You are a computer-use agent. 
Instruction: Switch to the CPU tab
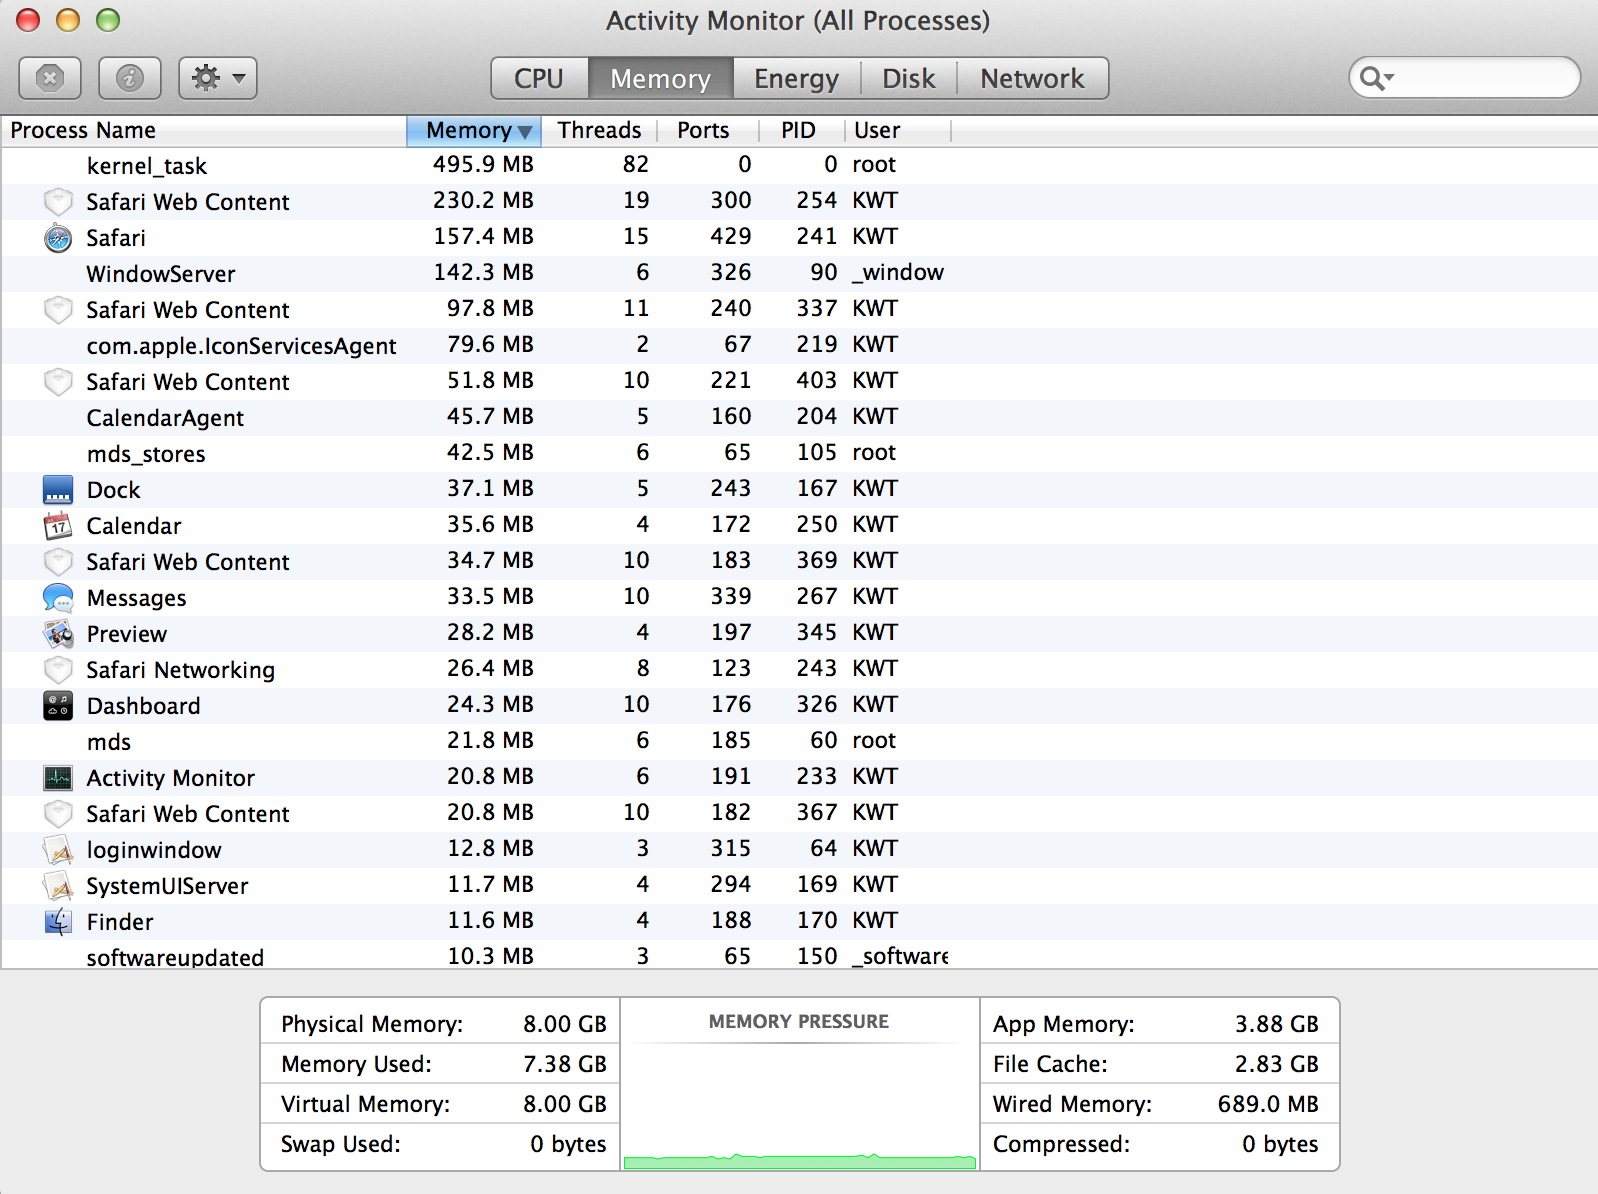(539, 78)
